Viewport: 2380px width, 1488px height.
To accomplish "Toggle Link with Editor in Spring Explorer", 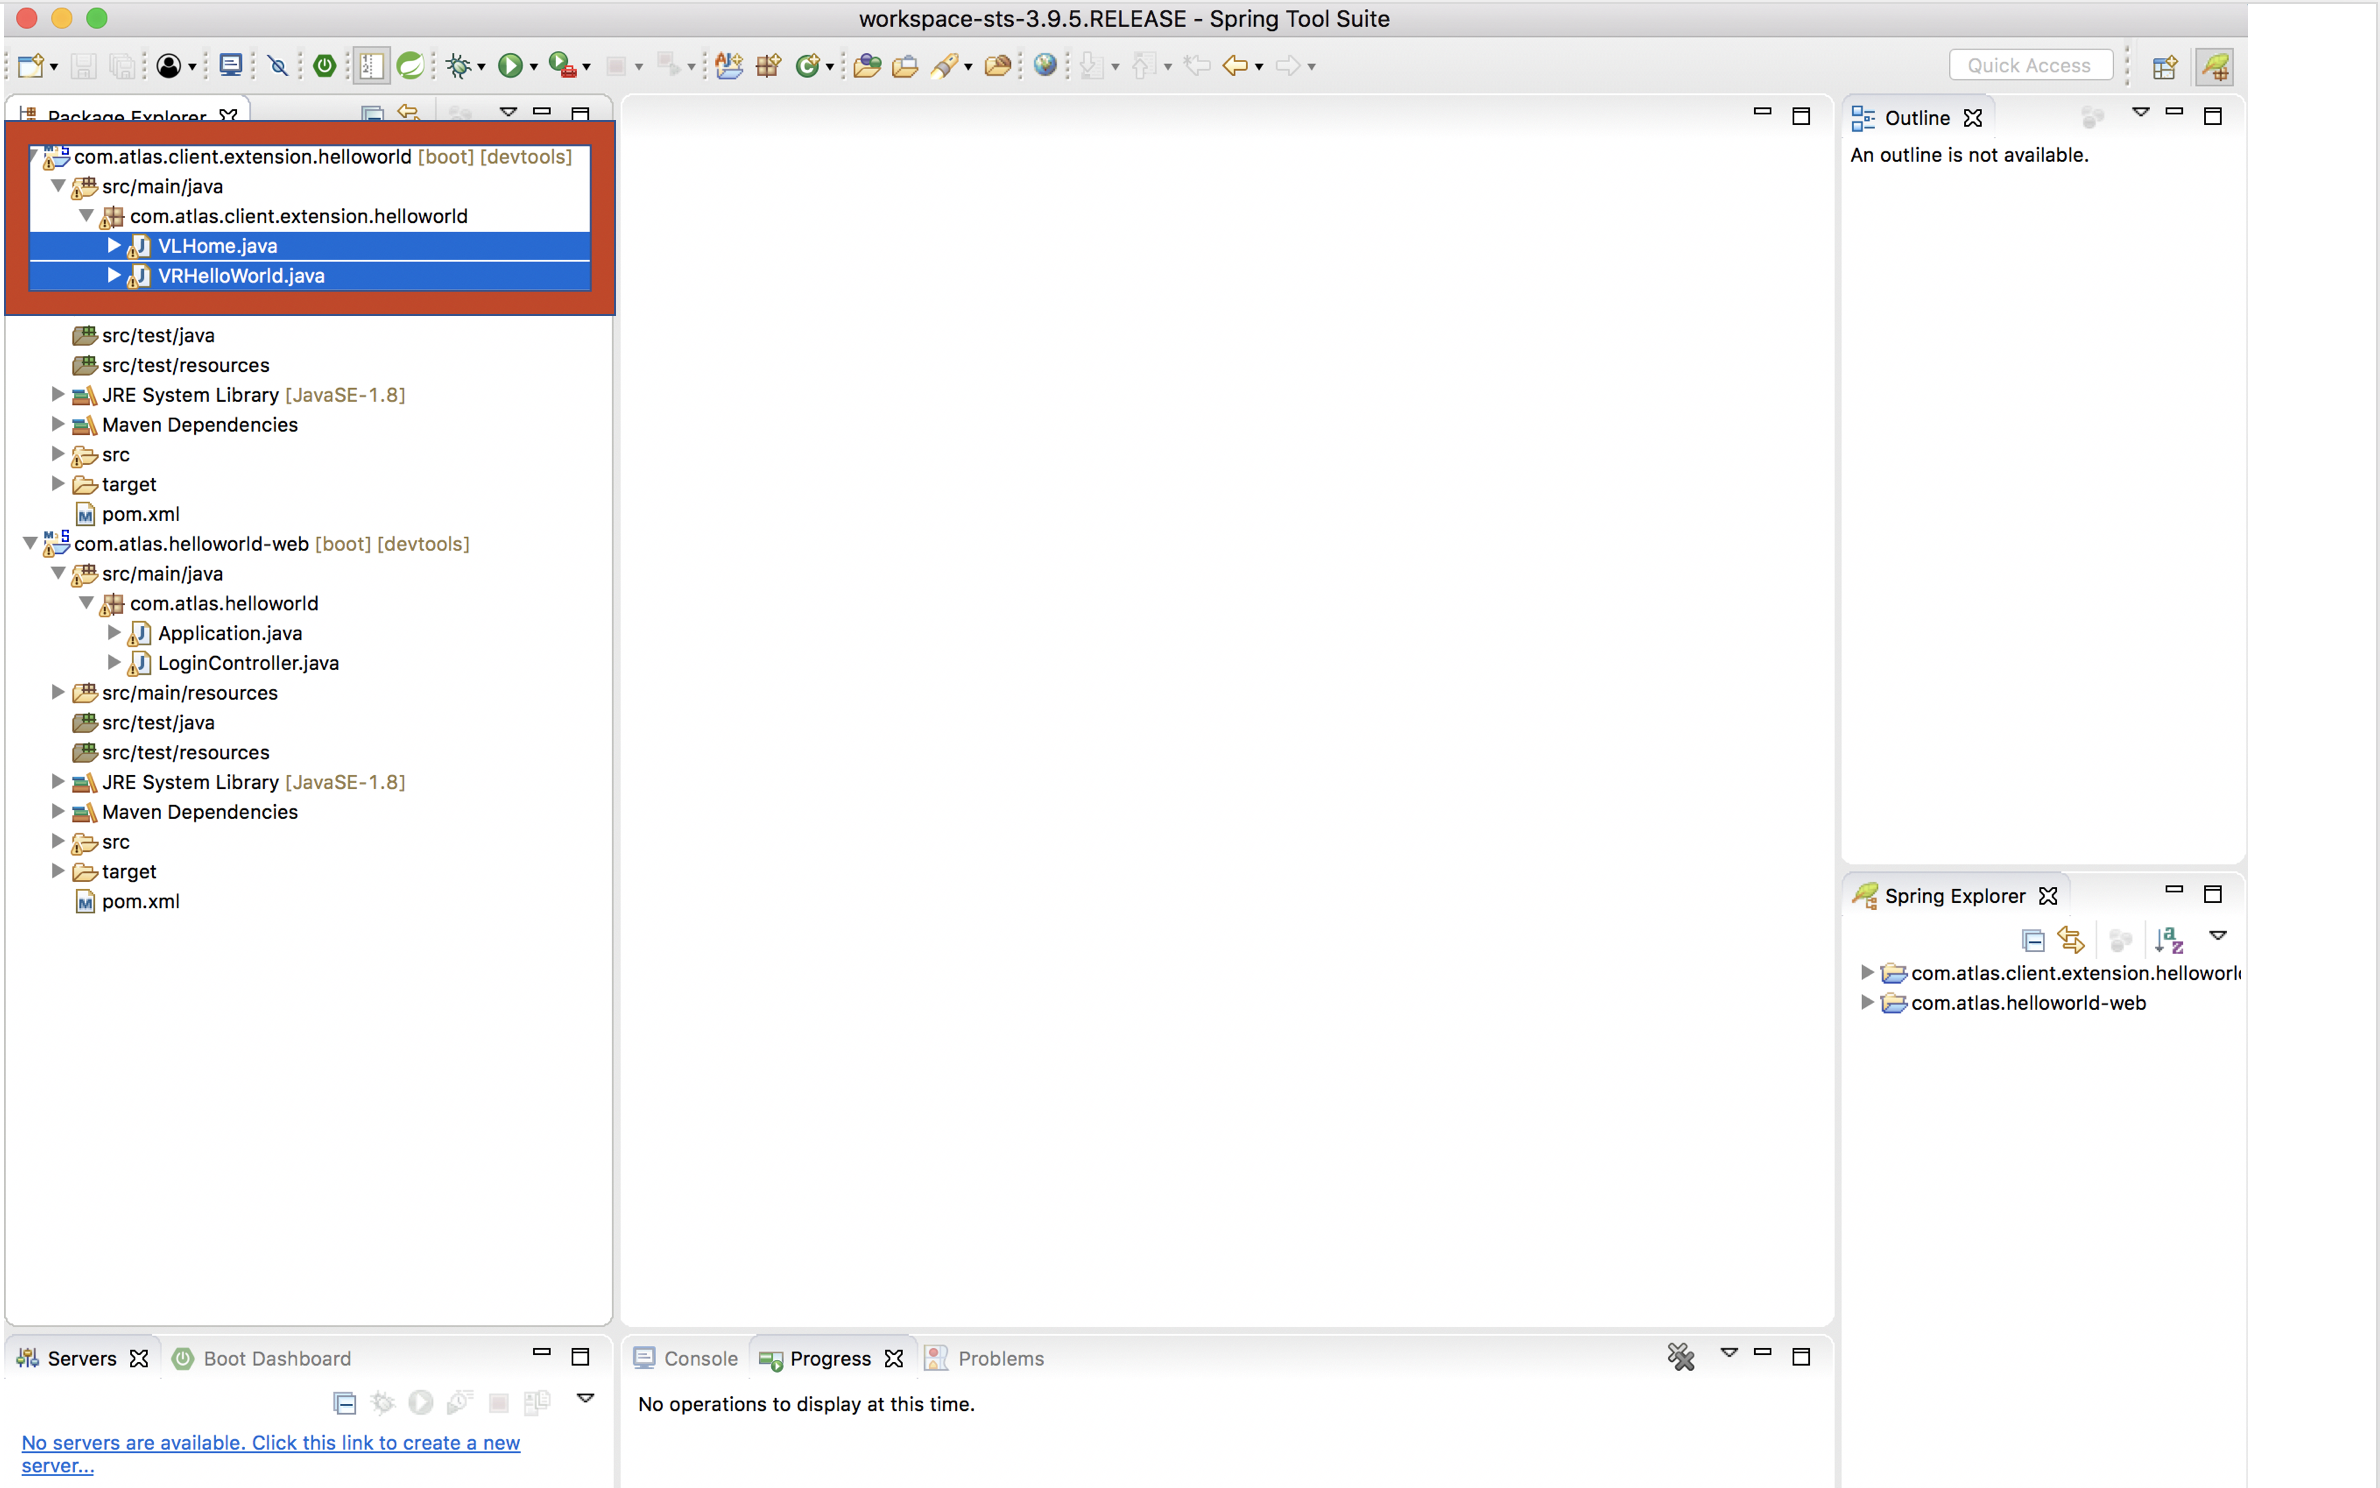I will (2072, 940).
